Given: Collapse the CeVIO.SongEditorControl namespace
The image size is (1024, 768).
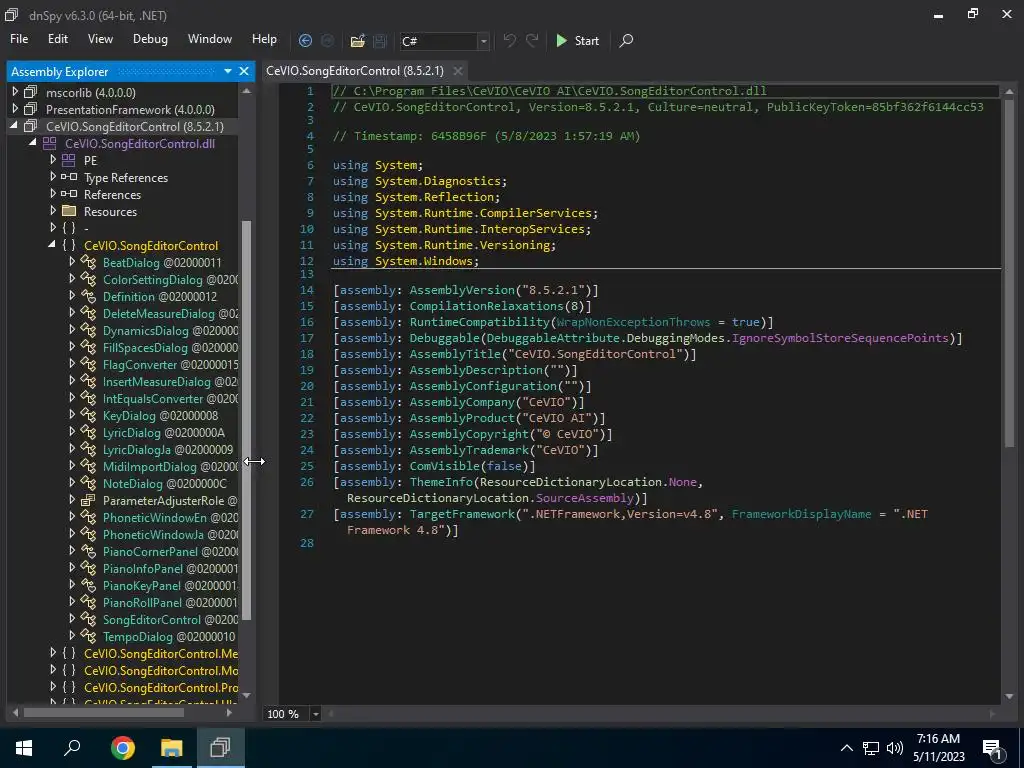Looking at the screenshot, I should coord(52,245).
